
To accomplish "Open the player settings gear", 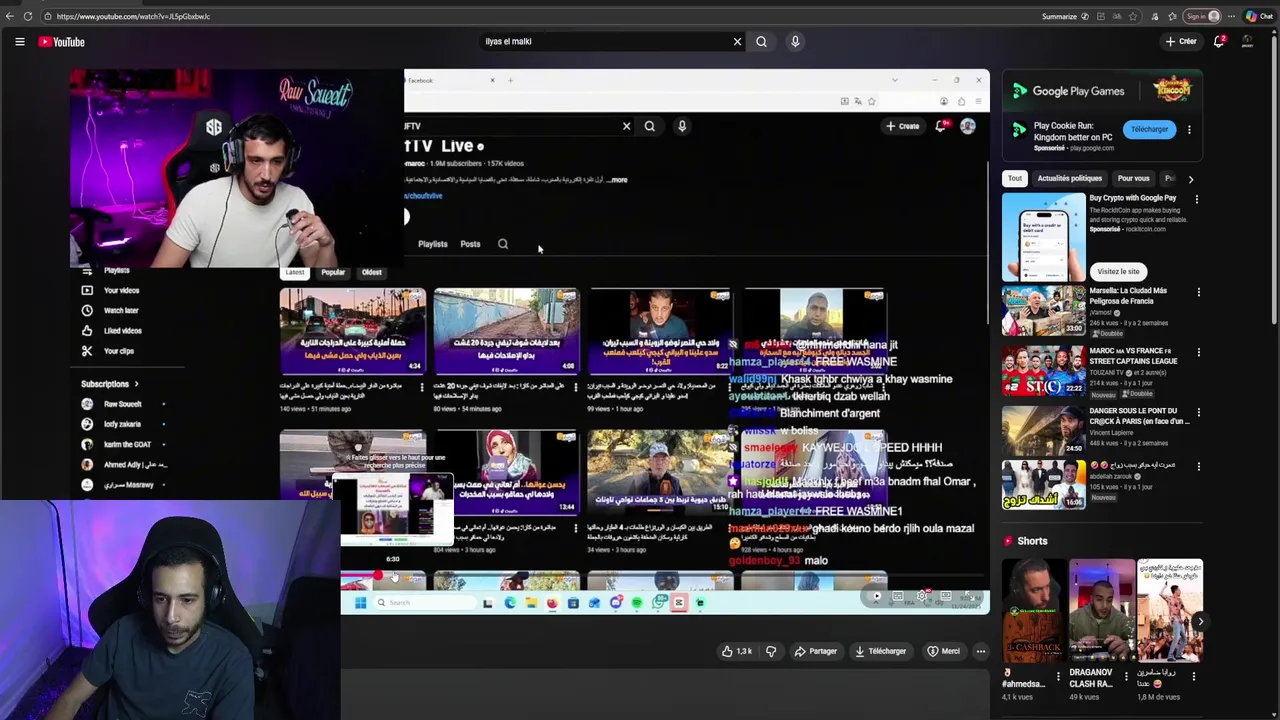I will click(x=922, y=597).
